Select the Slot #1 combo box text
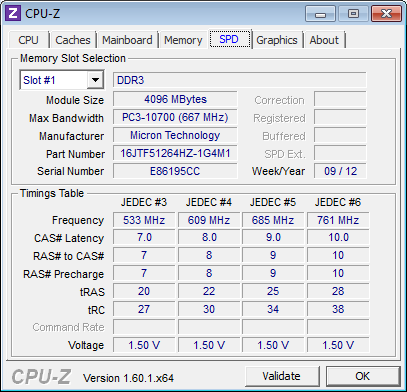 point(53,80)
